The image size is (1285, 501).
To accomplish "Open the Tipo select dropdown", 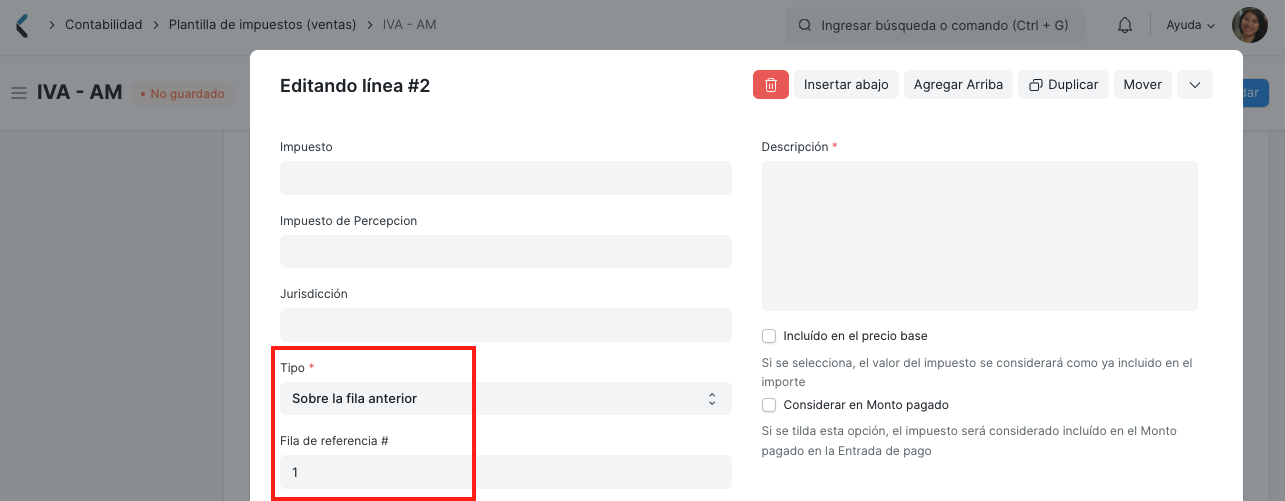I will coord(506,398).
